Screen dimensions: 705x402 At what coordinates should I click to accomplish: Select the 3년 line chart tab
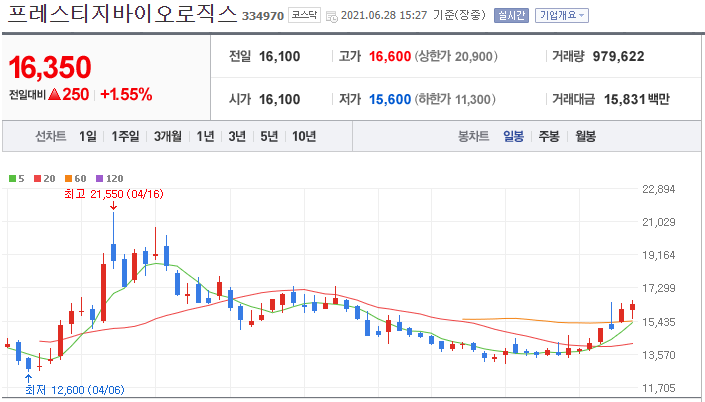click(237, 136)
